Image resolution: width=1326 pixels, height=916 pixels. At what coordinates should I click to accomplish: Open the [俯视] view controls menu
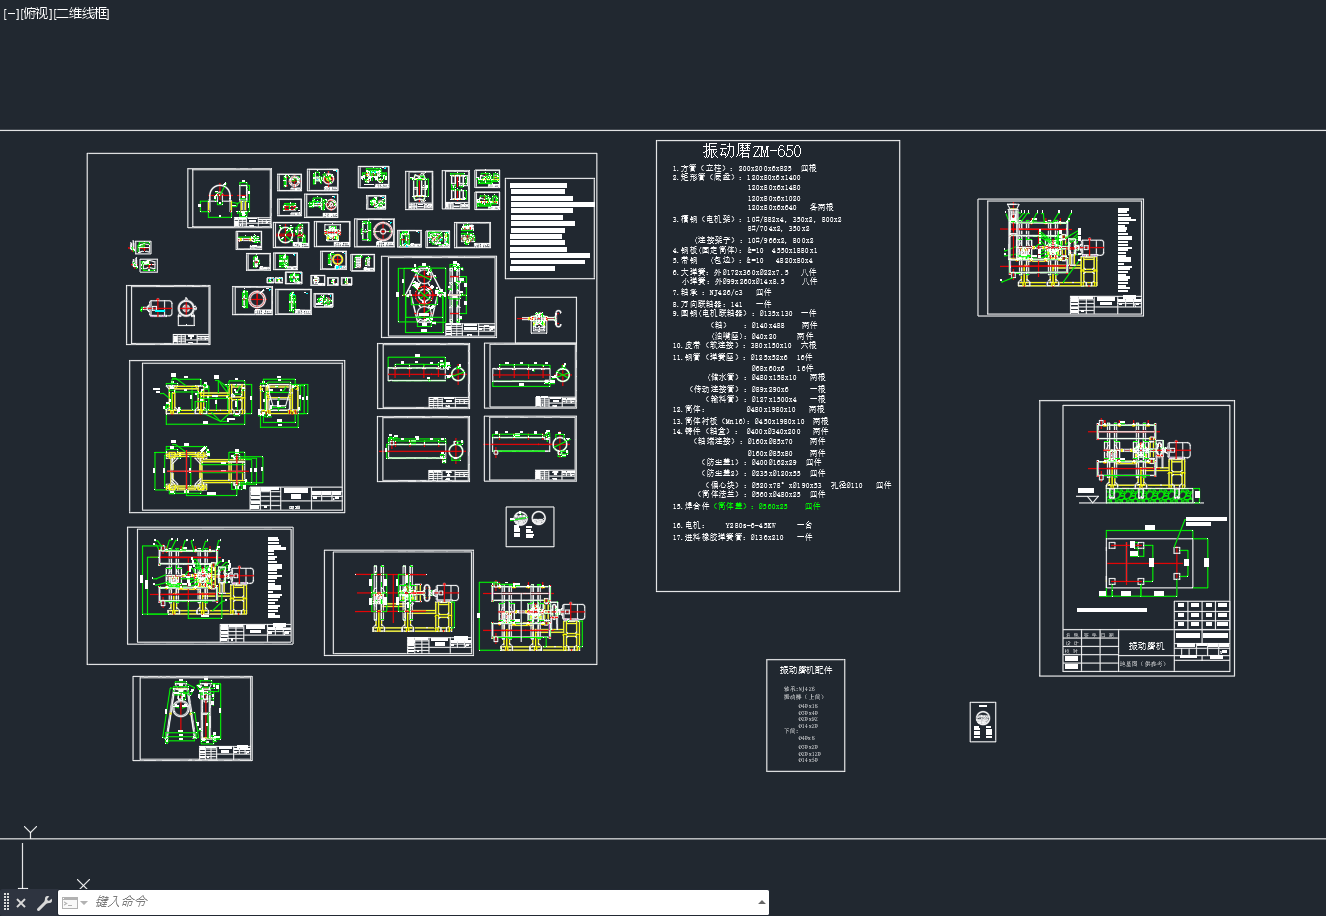[x=36, y=13]
